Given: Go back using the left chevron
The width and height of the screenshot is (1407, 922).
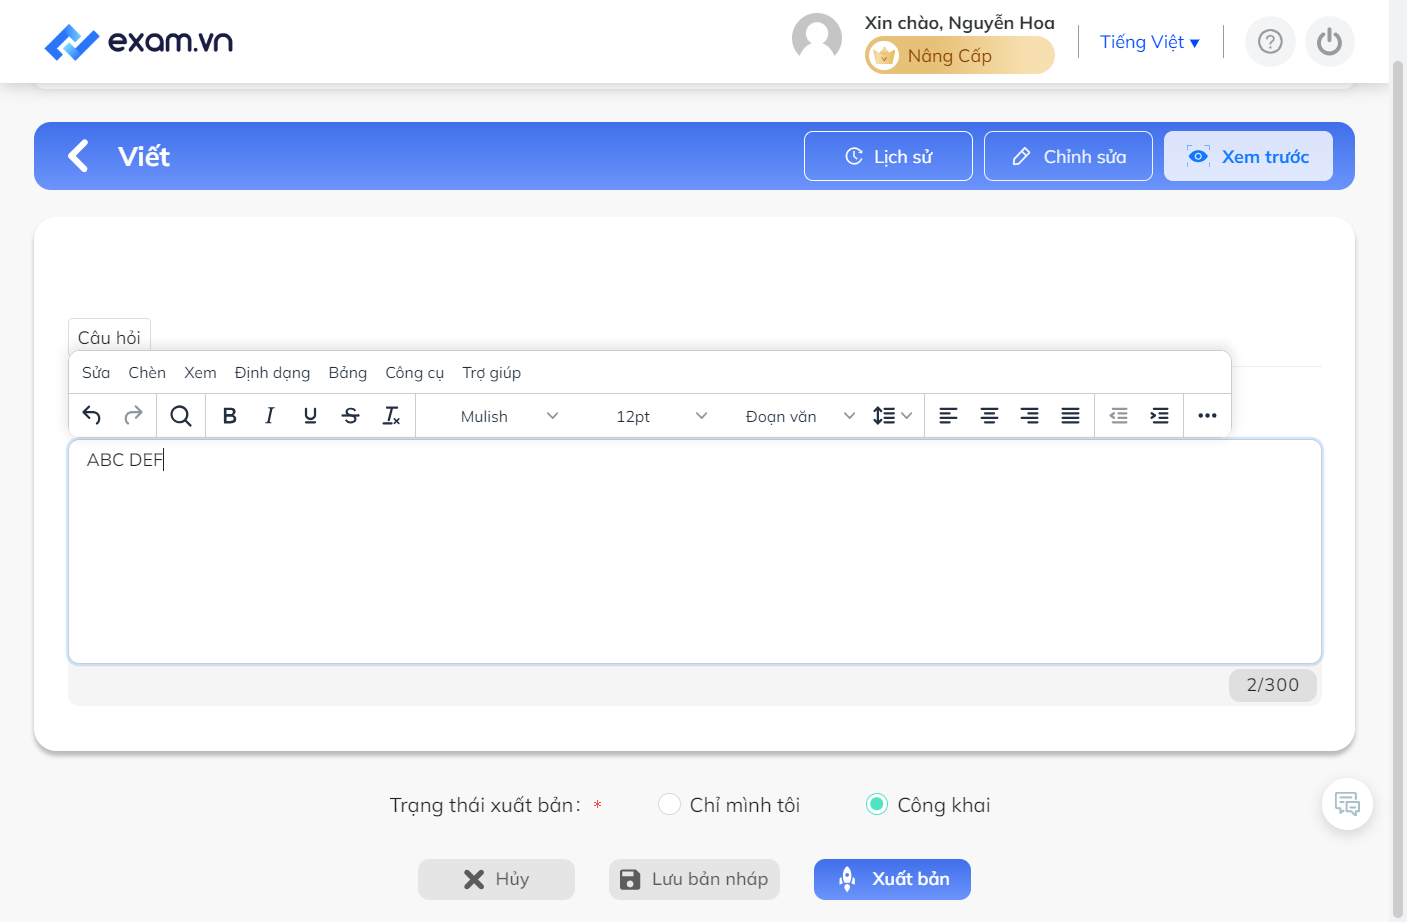Looking at the screenshot, I should (78, 156).
